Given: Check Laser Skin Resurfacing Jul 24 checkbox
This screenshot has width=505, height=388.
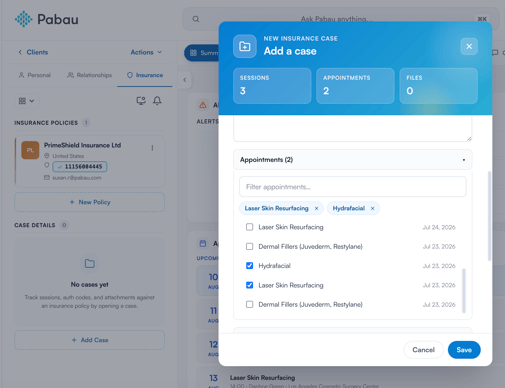Looking at the screenshot, I should 249,227.
